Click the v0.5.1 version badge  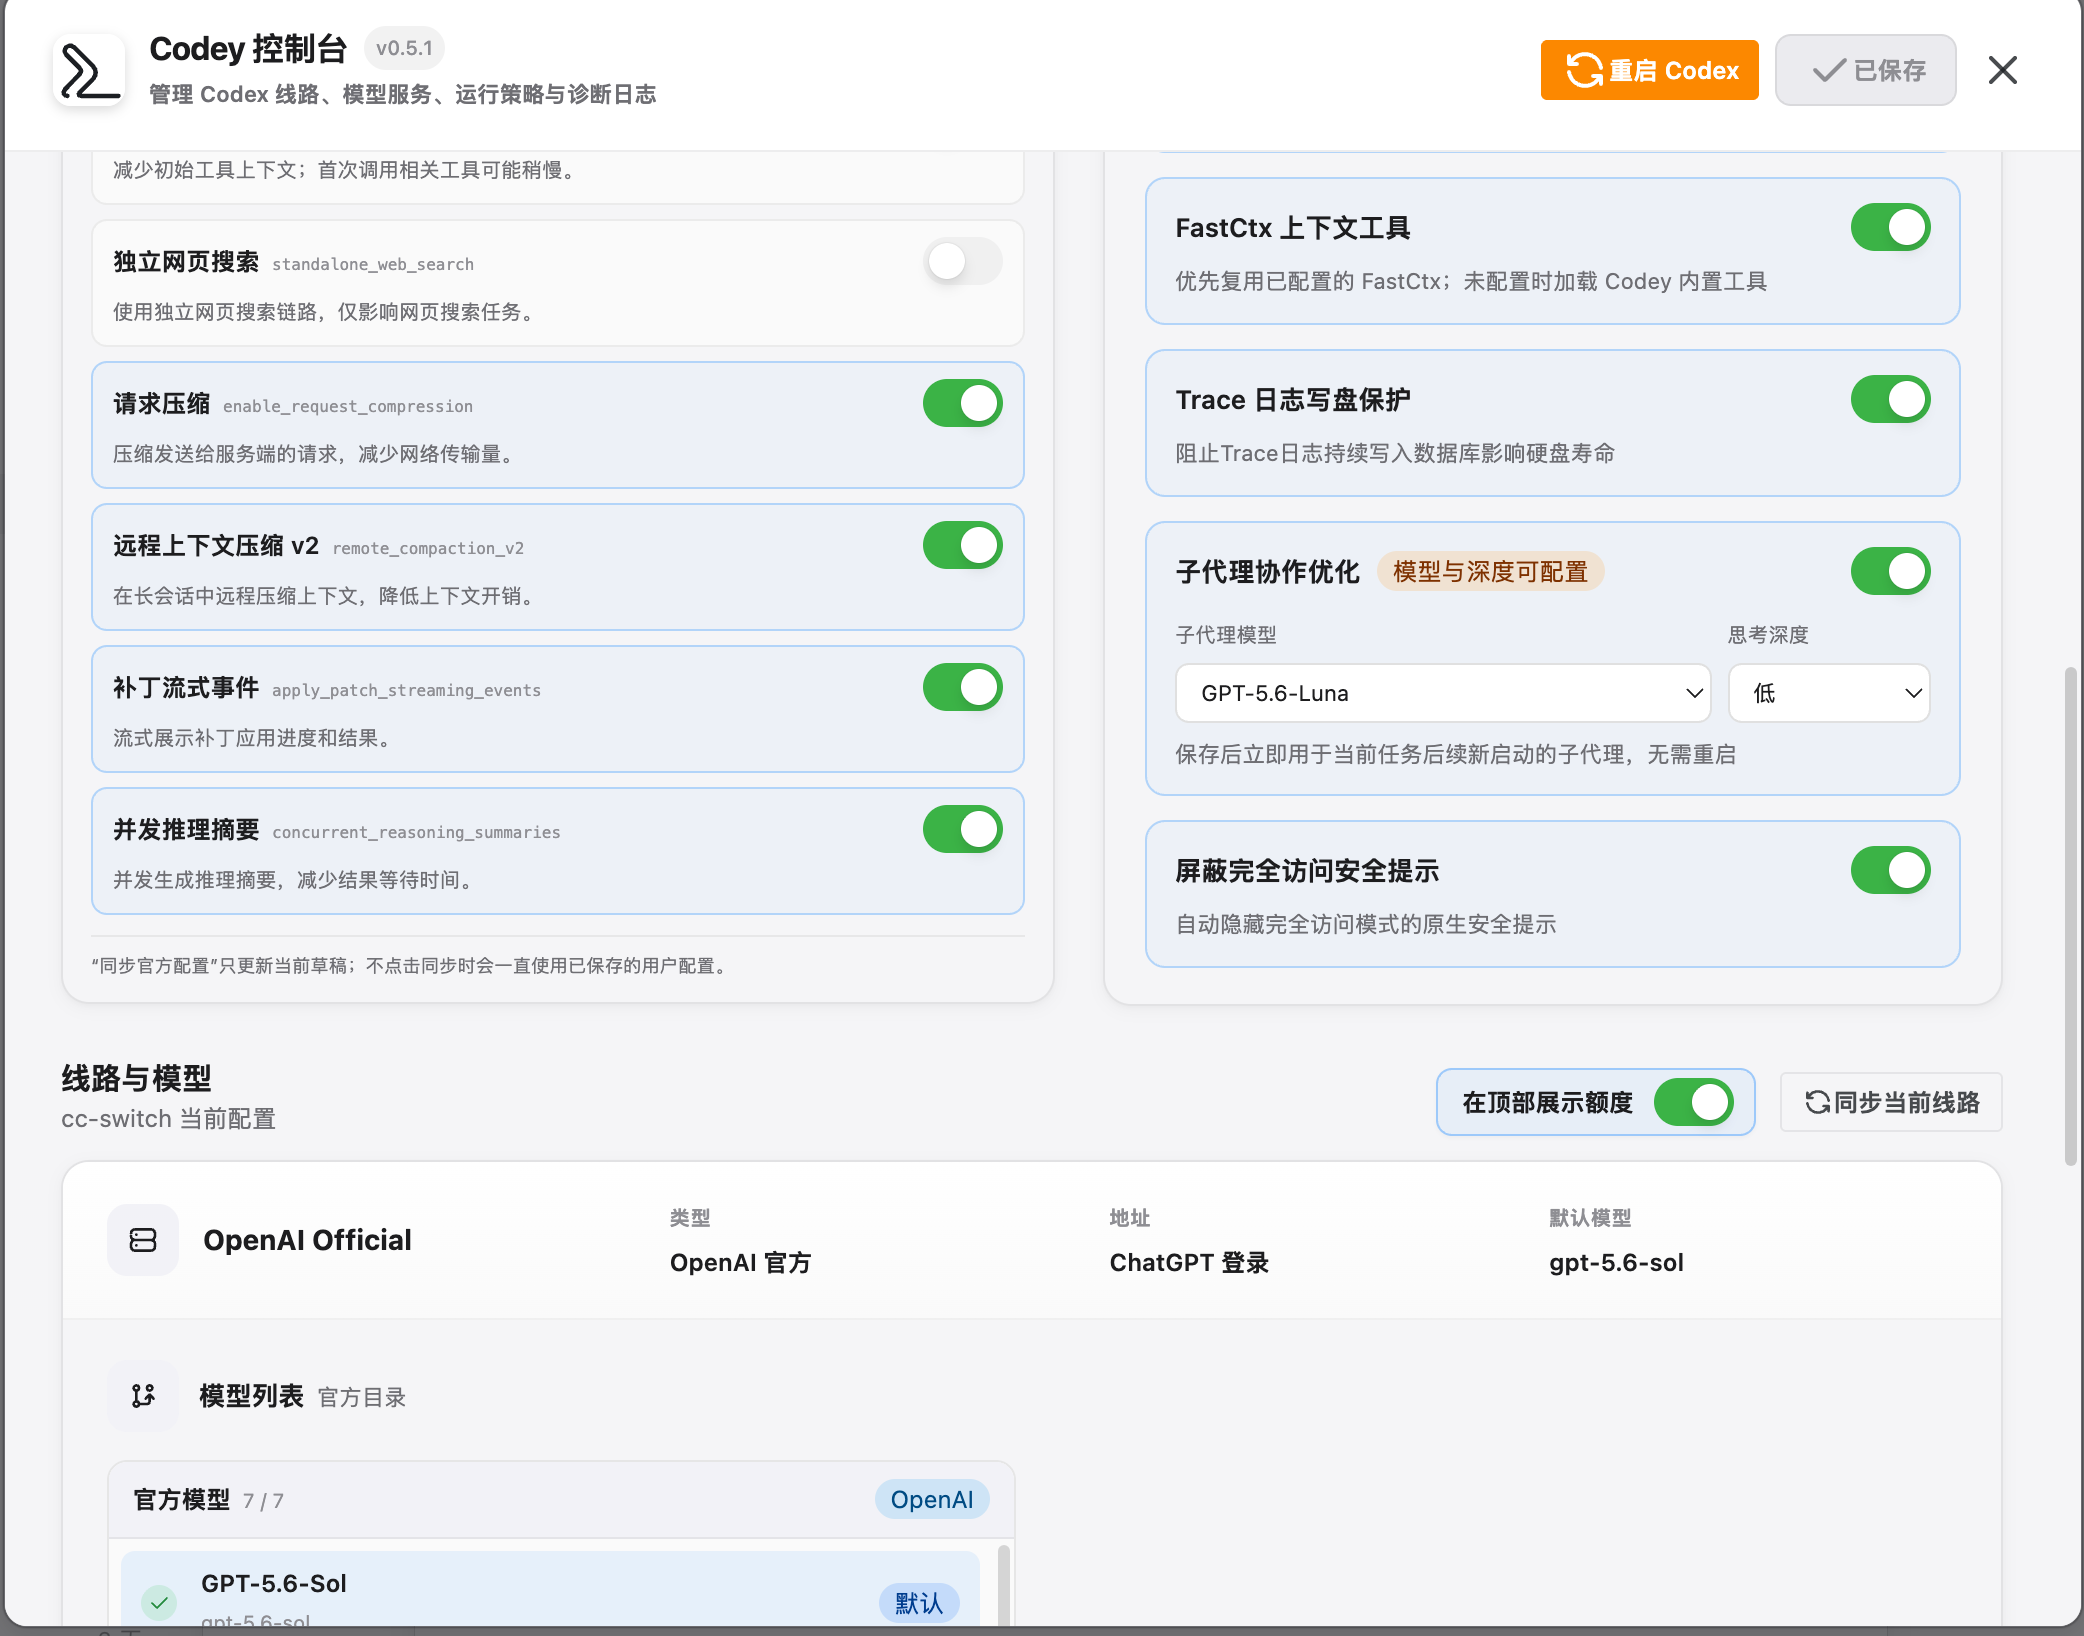tap(404, 48)
